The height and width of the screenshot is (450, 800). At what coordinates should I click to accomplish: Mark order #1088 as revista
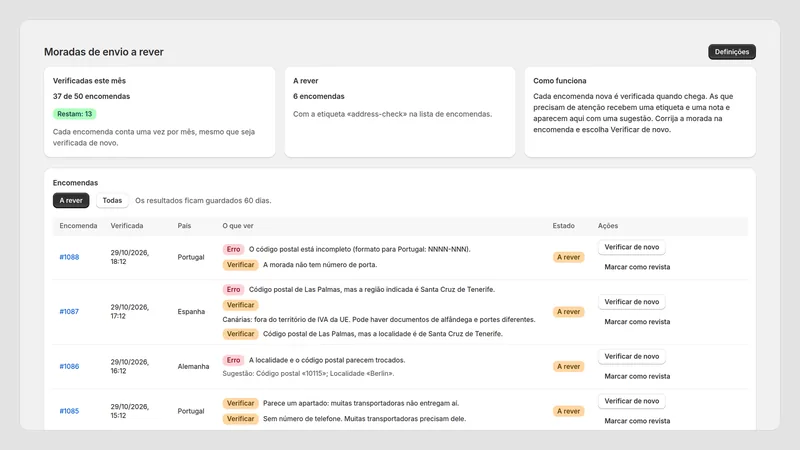coord(637,267)
